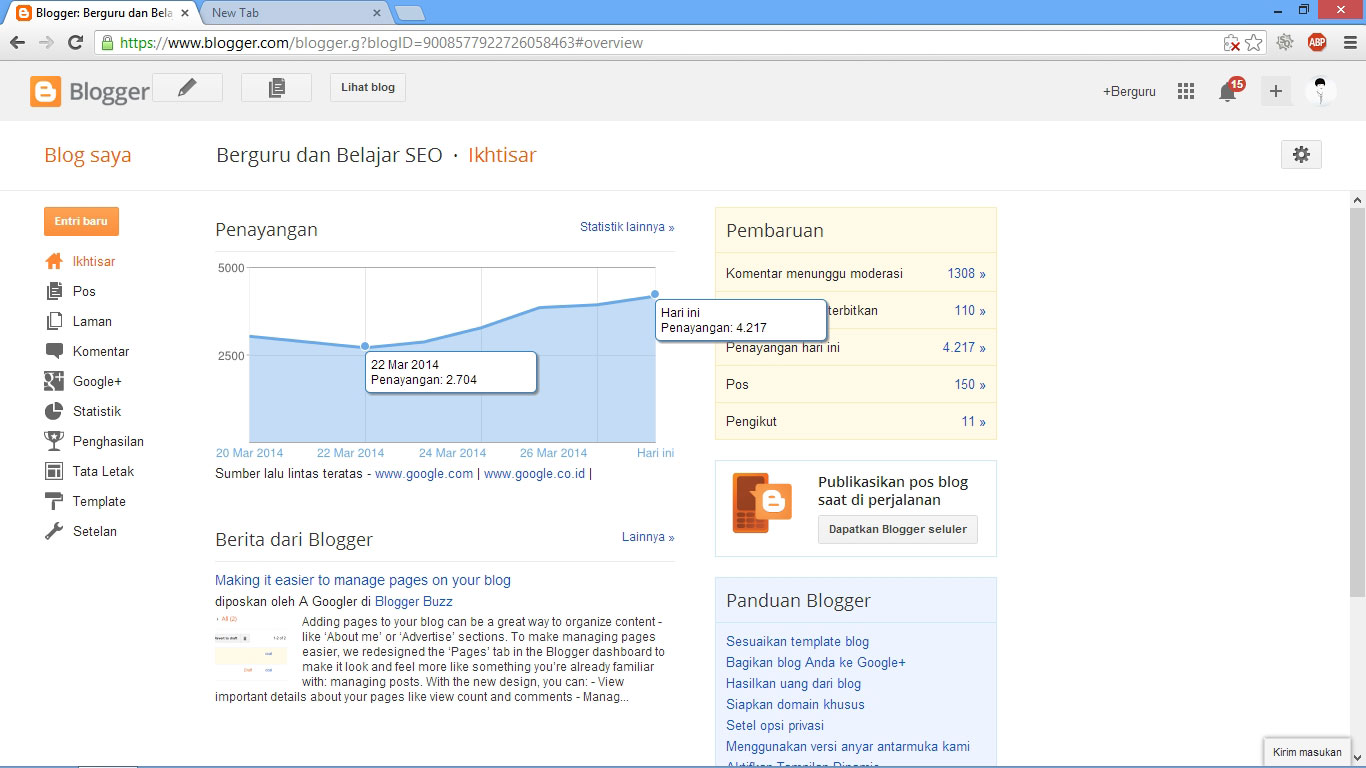Click the Tata Letak layout icon

point(54,471)
